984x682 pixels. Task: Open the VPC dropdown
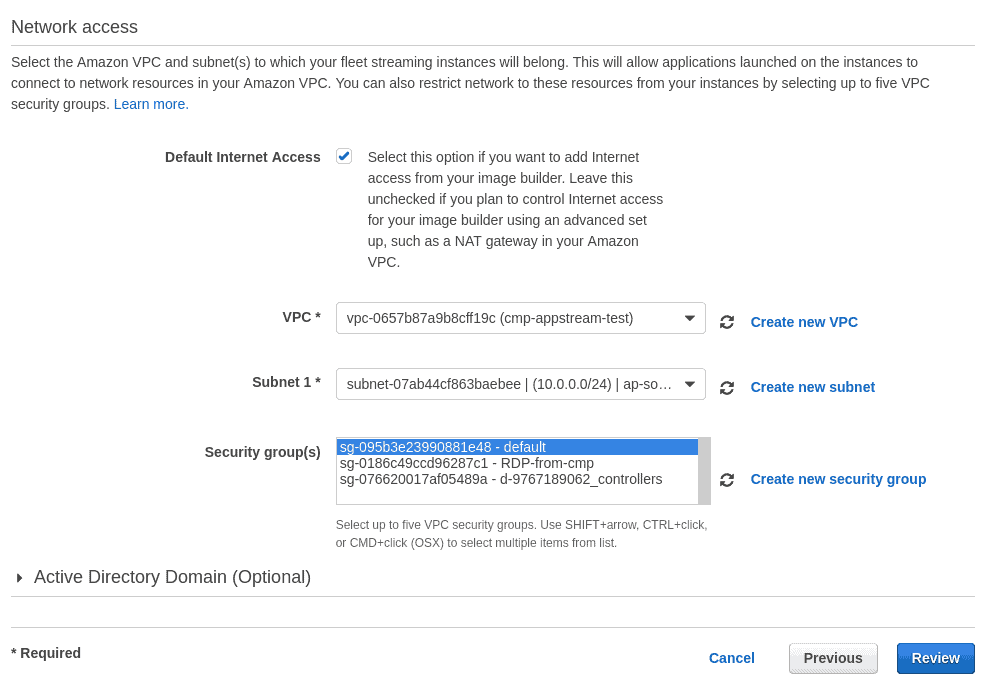tap(520, 318)
